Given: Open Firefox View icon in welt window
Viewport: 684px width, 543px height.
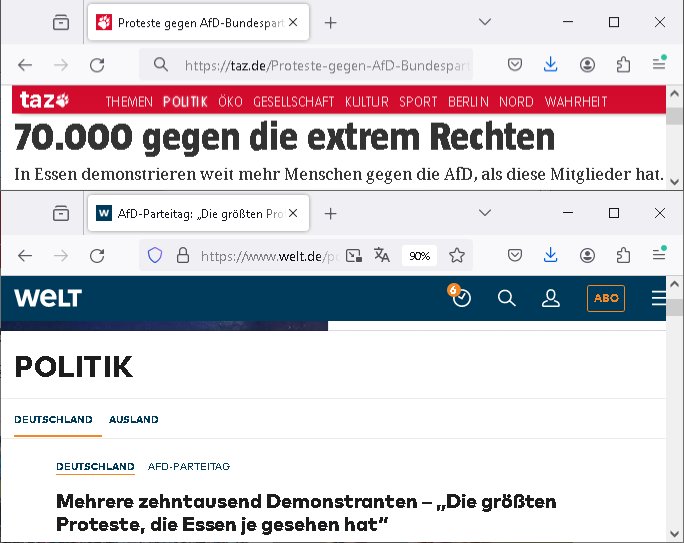Looking at the screenshot, I should 61,213.
